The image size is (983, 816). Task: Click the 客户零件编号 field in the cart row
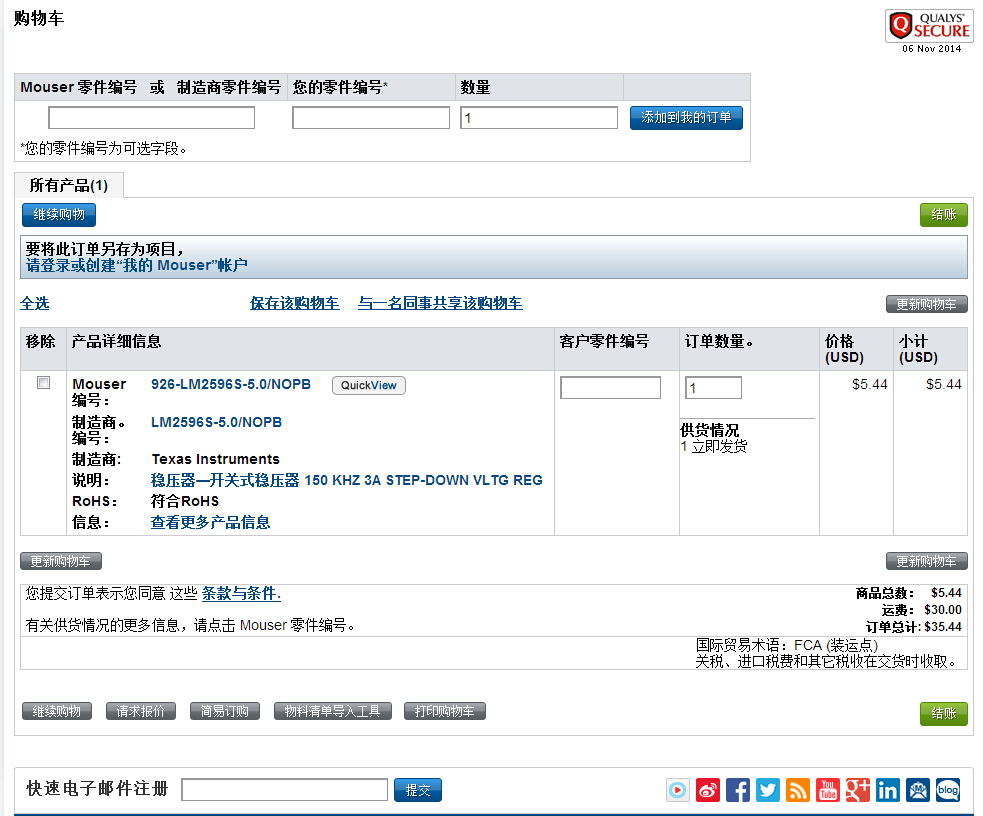click(611, 388)
